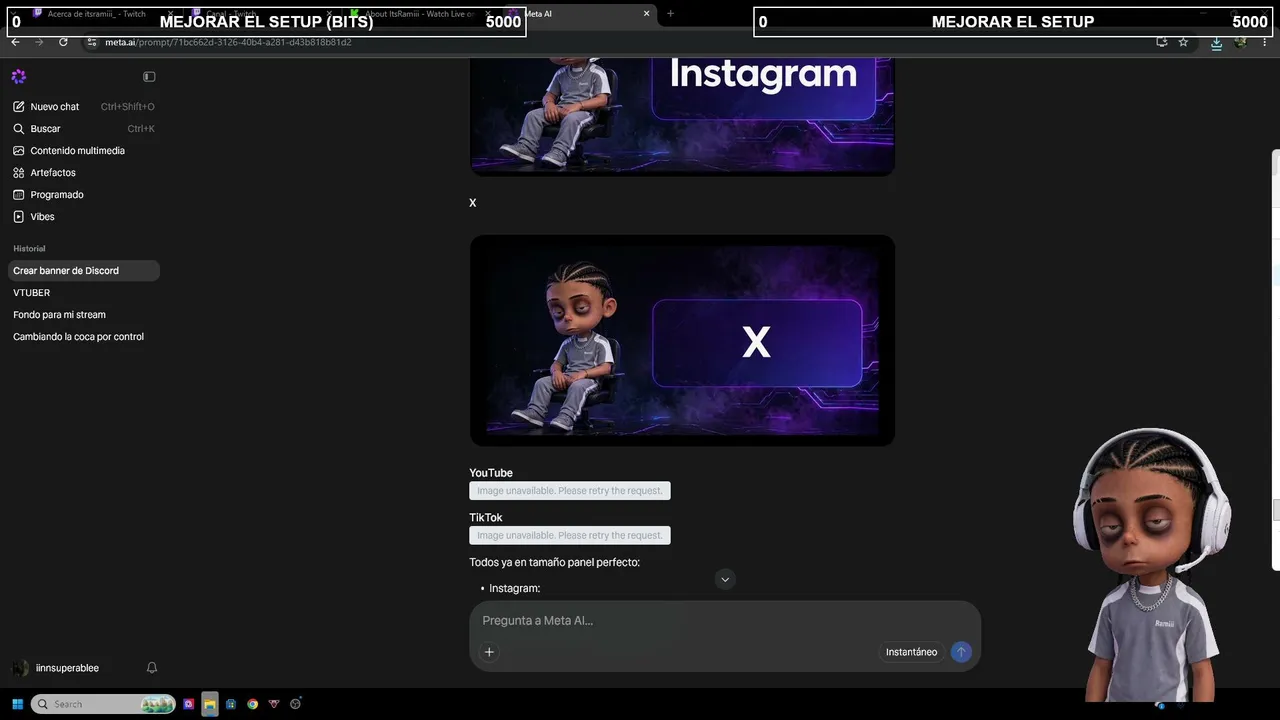Start a Nuevo chat
Image resolution: width=1280 pixels, height=720 pixels.
coord(84,107)
